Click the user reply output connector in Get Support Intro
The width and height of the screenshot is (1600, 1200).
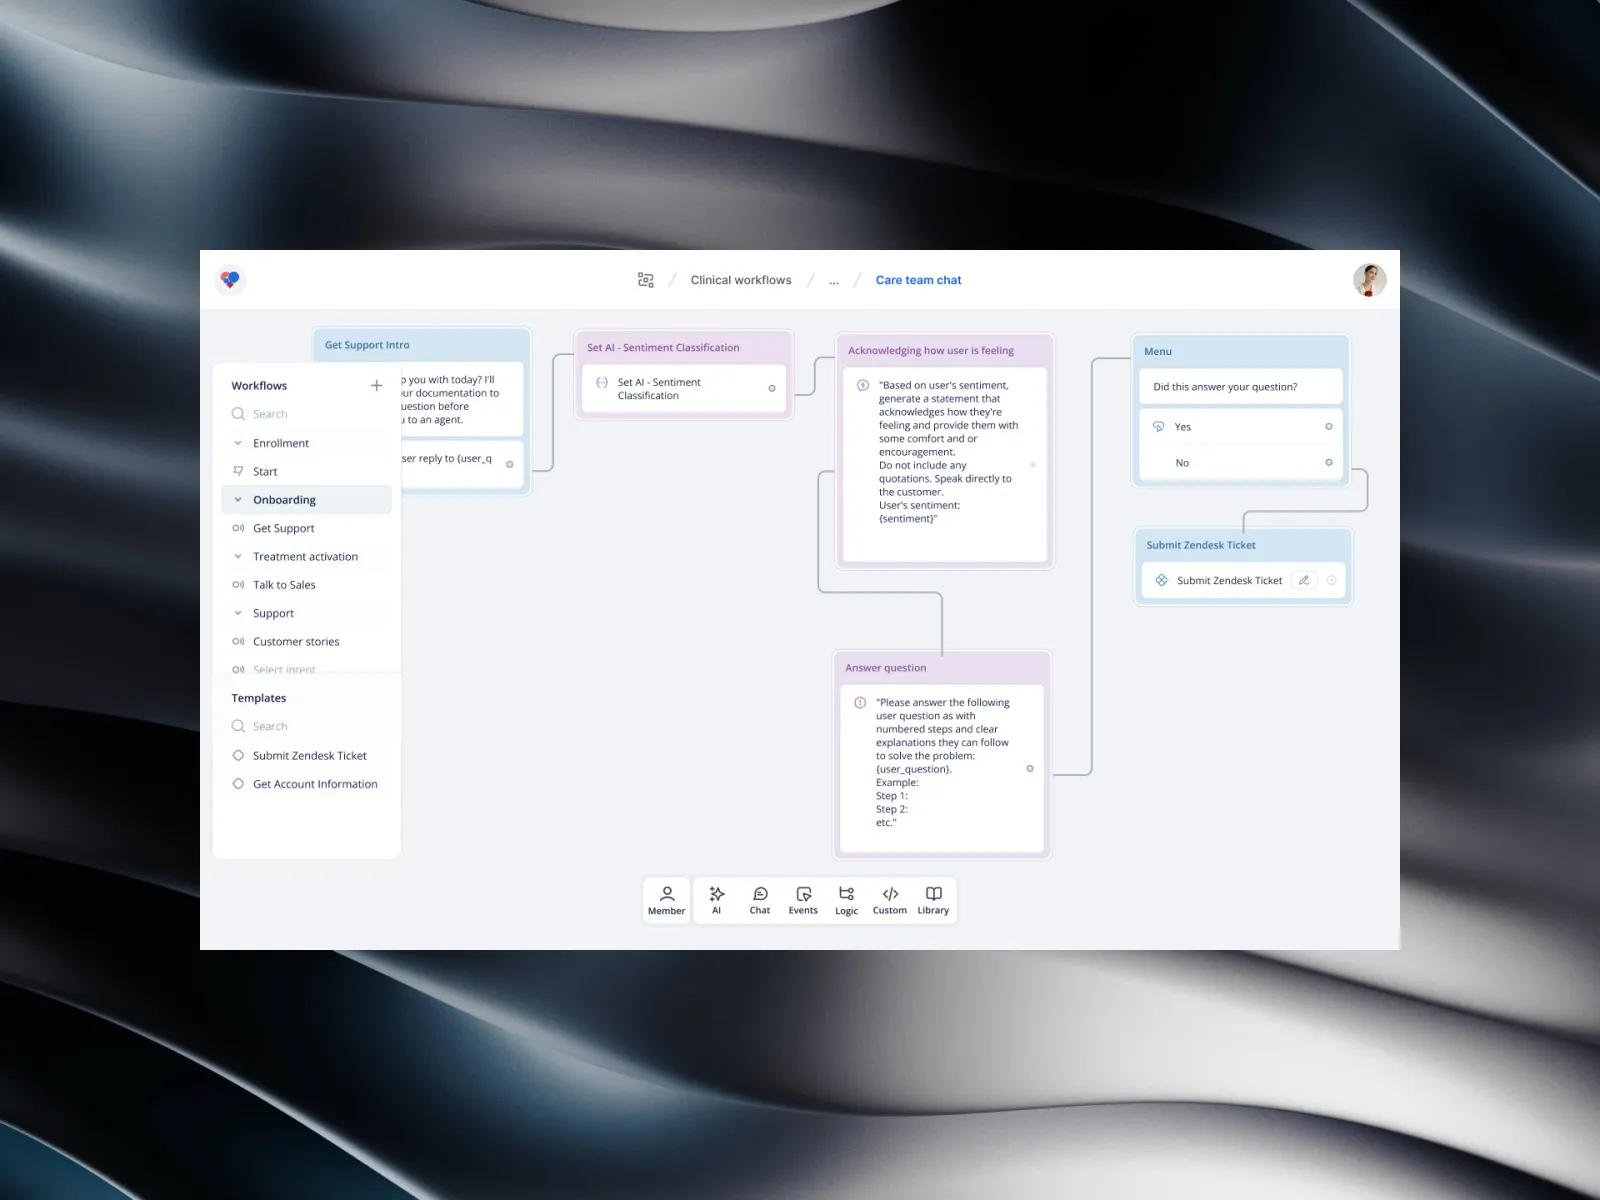coord(510,464)
